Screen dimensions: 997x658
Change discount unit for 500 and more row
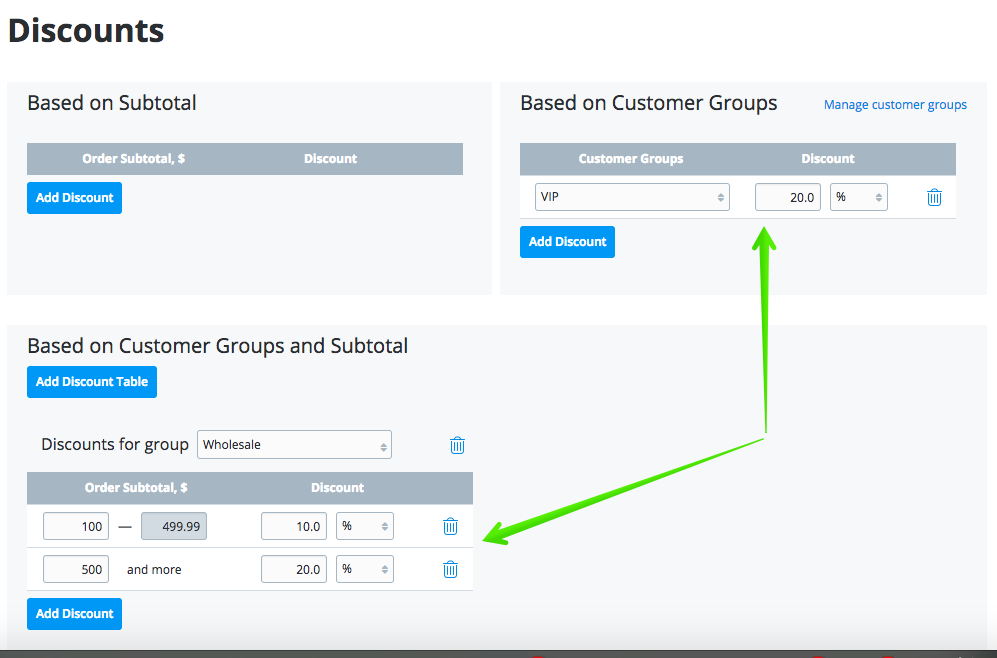(x=364, y=569)
